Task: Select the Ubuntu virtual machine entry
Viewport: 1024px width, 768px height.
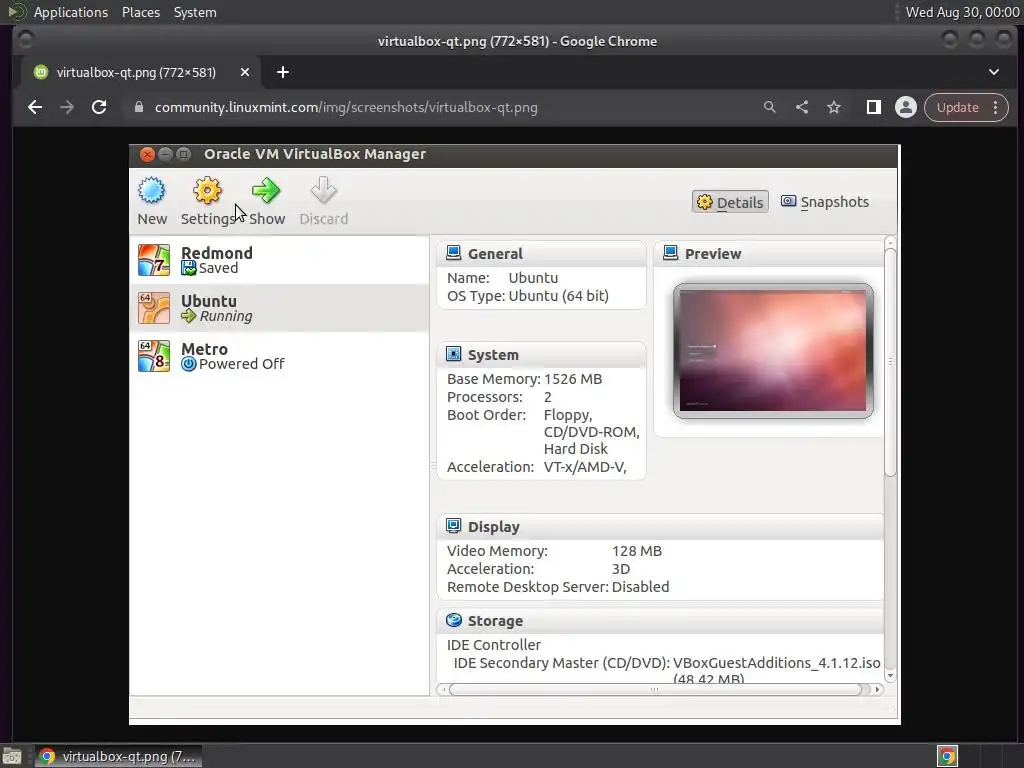Action: click(280, 308)
